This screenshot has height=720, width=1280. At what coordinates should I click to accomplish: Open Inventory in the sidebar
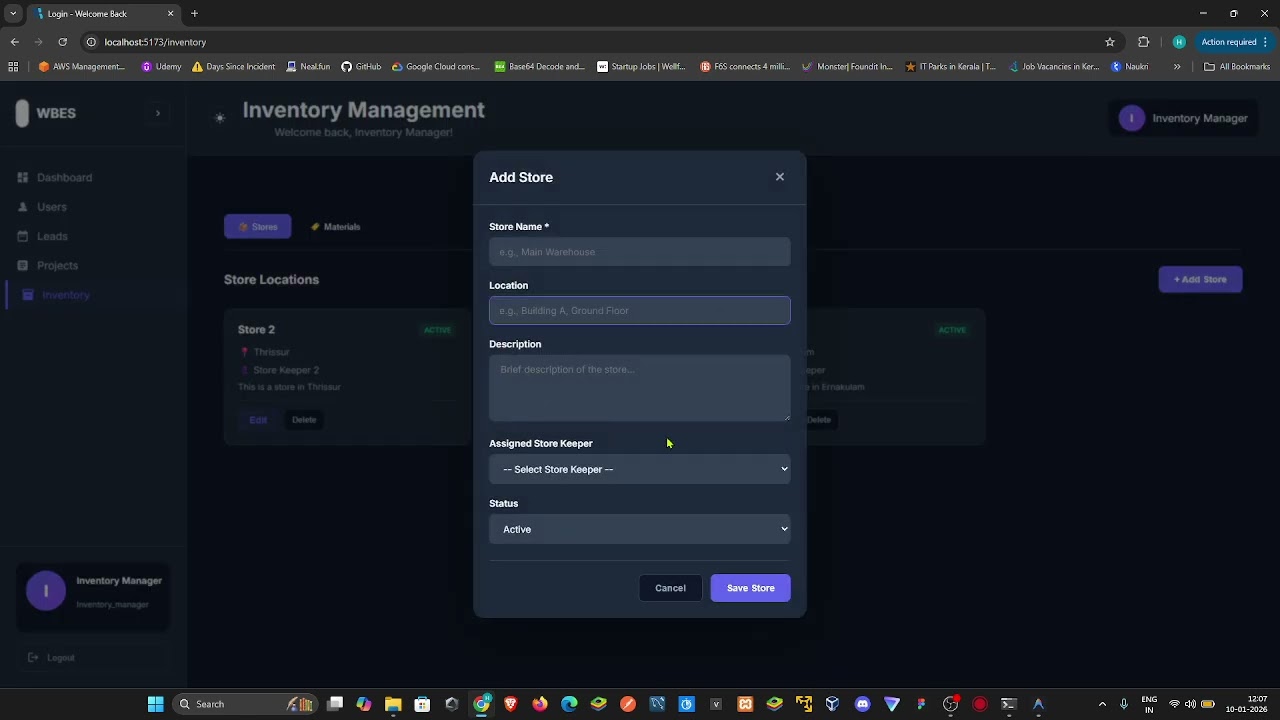[66, 295]
